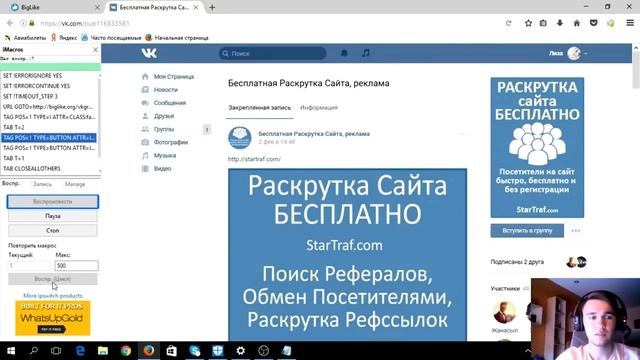The image size is (640, 360).
Task: Open Pocket icon in toolbar
Action: tap(593, 23)
